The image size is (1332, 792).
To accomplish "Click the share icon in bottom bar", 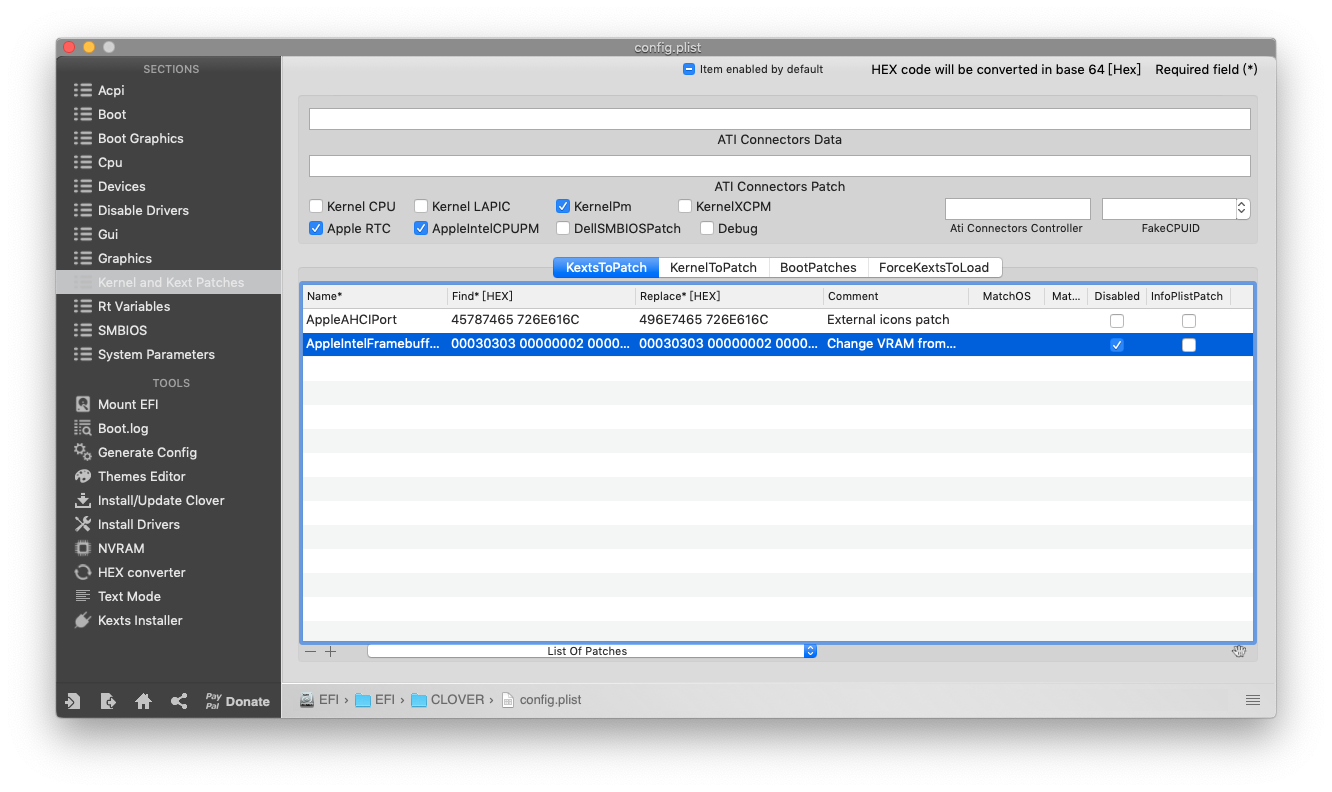I will click(179, 701).
